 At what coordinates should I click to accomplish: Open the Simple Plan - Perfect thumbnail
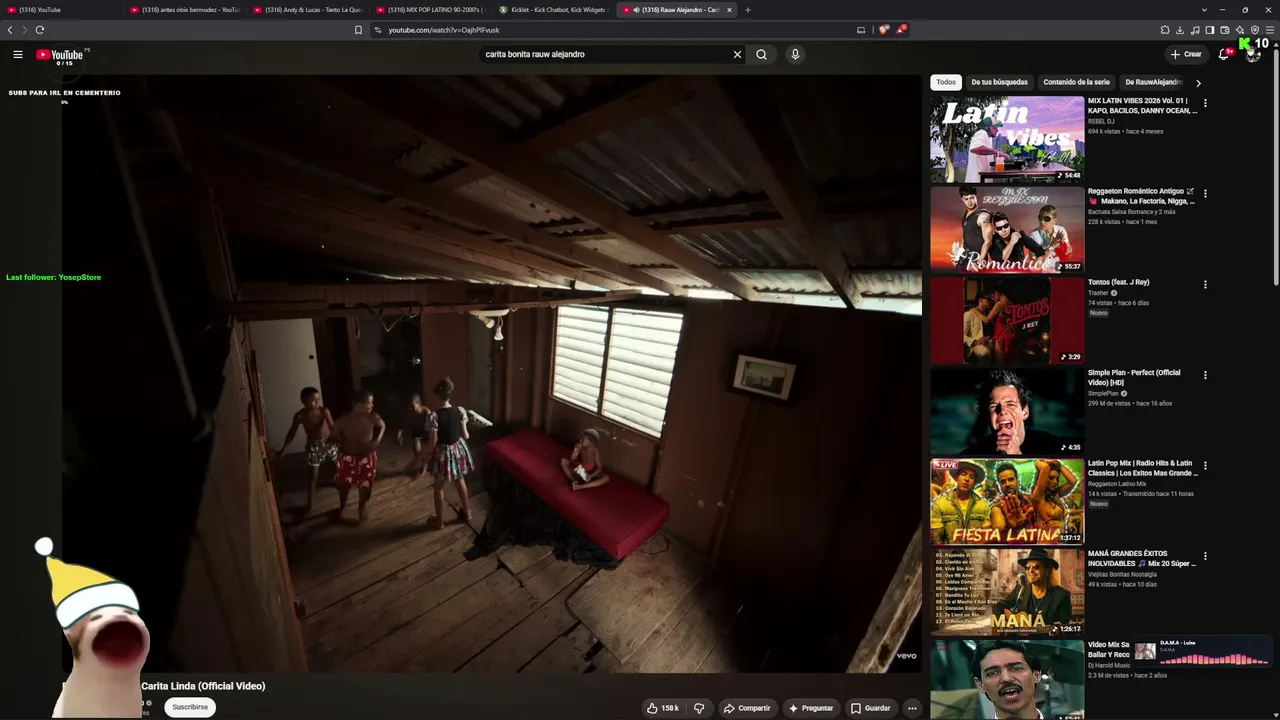1007,410
